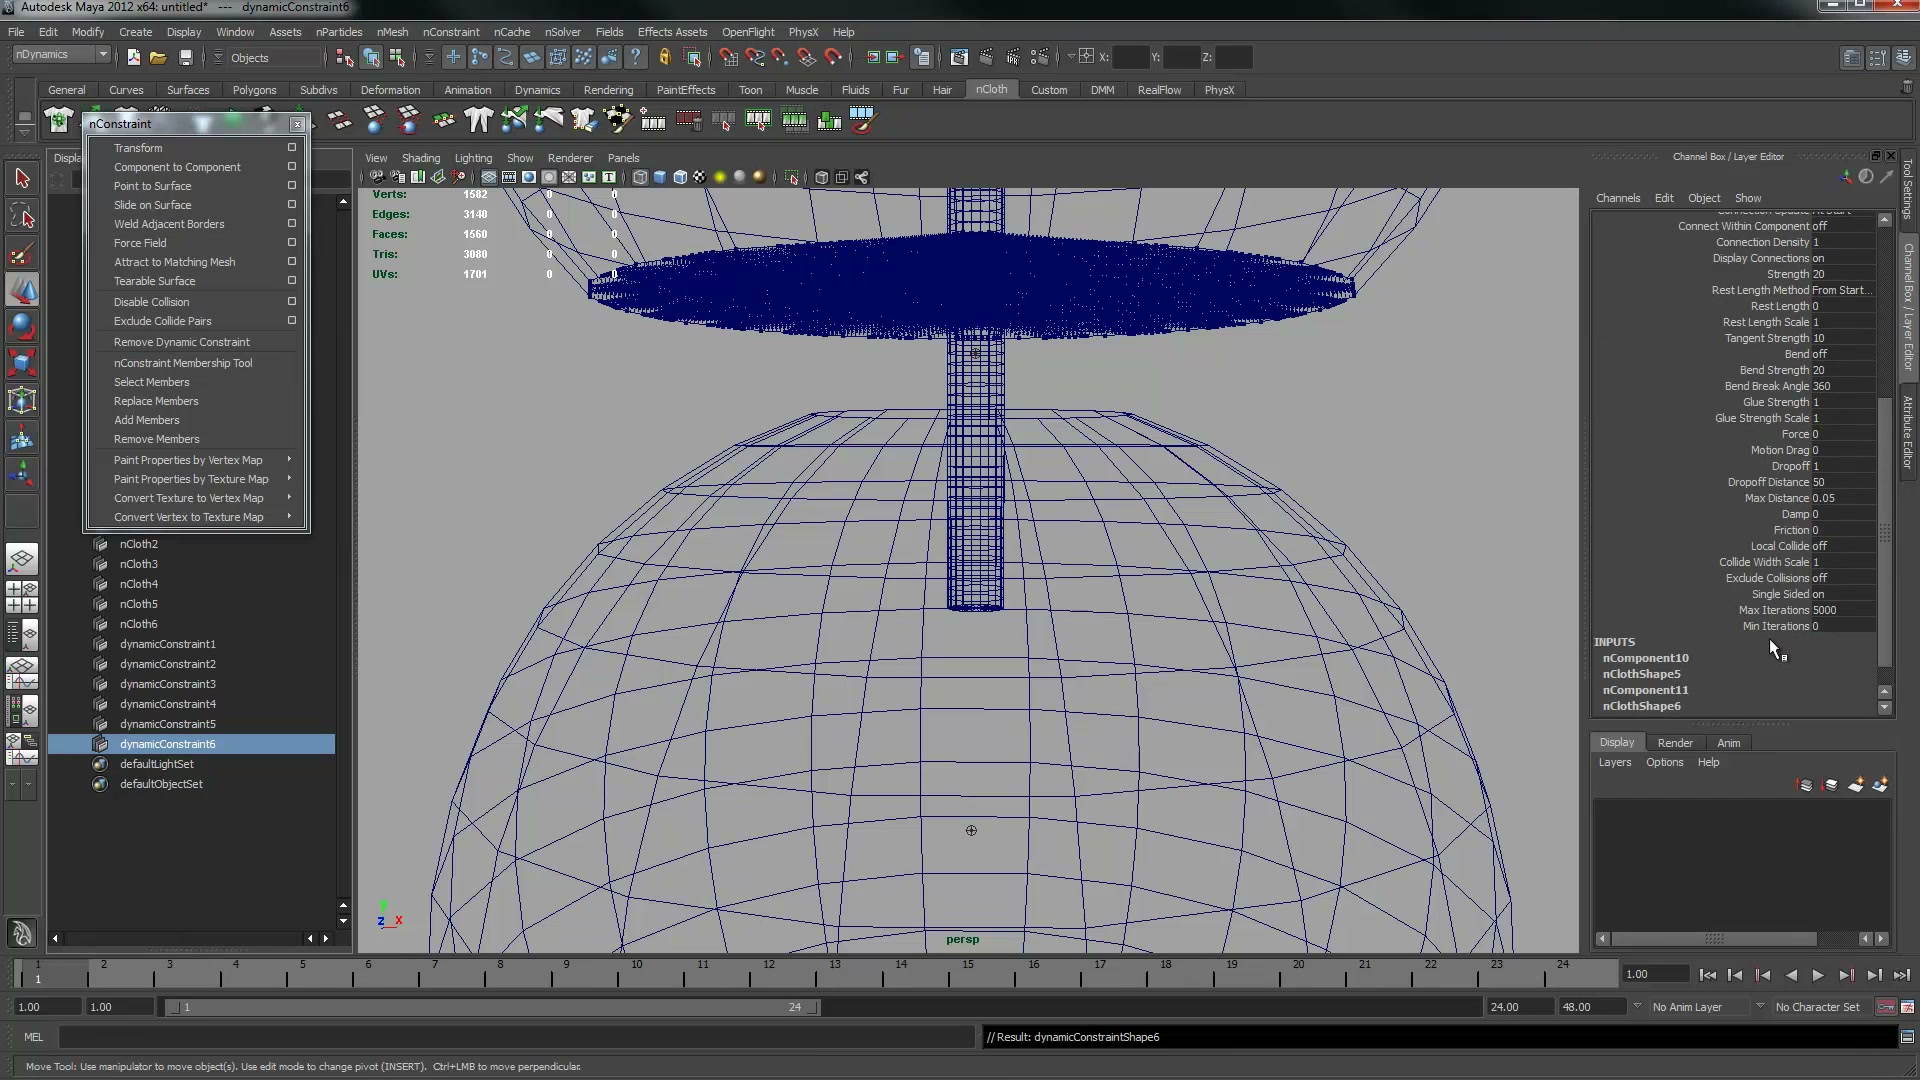The height and width of the screenshot is (1080, 1920).
Task: Open option box for Exclude Collide Pairs
Action: coord(292,320)
